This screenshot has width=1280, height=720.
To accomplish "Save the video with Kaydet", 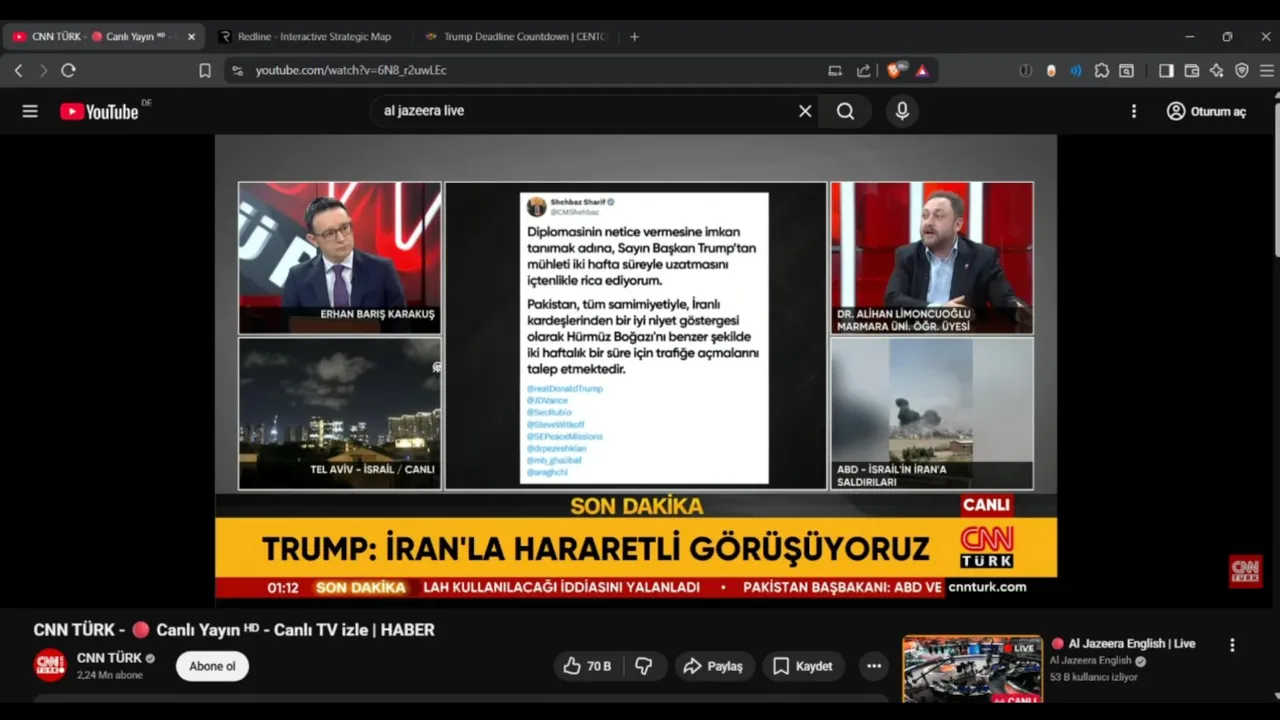I will [803, 666].
